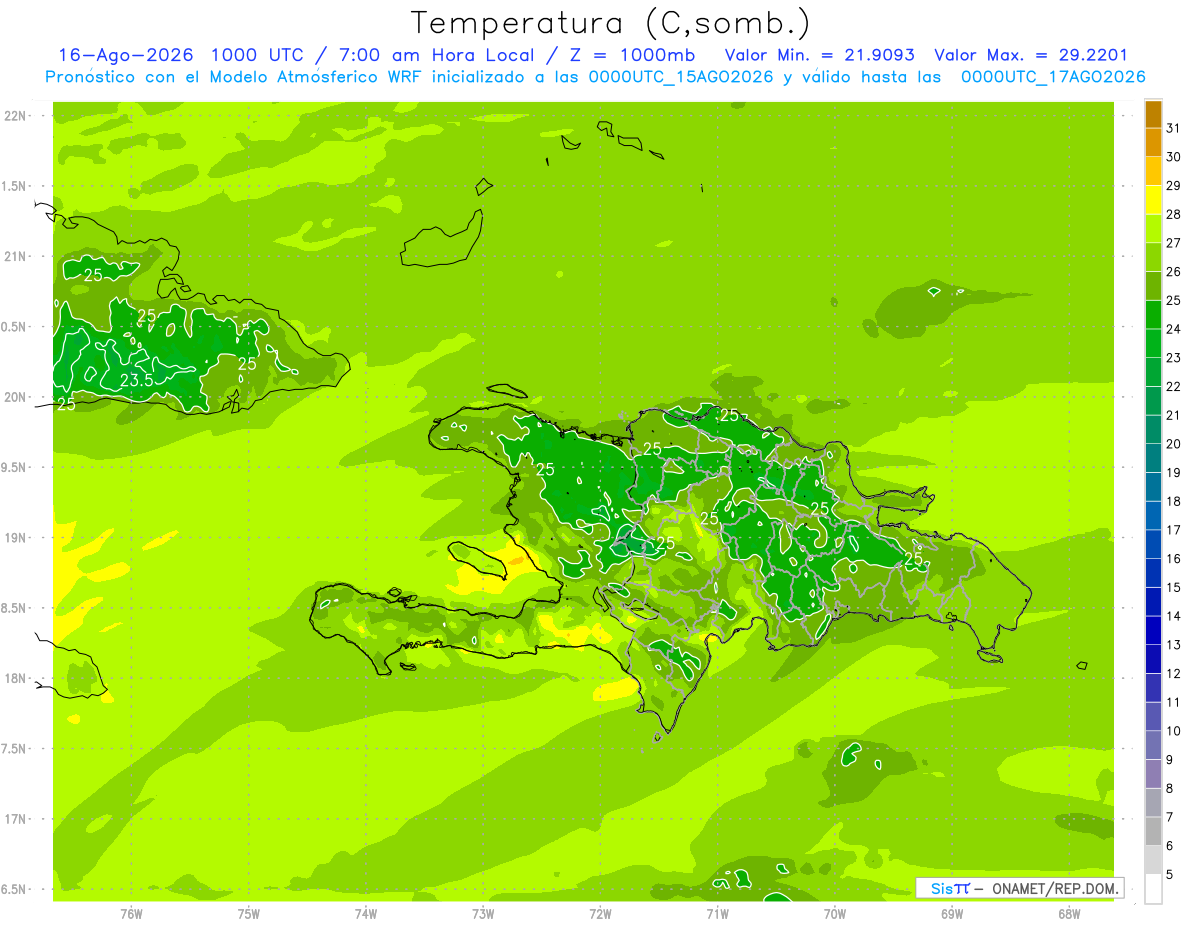Click the "Valor Max. = 29.2201" readout
Screen dimensions: 1200x927
click(x=1030, y=55)
